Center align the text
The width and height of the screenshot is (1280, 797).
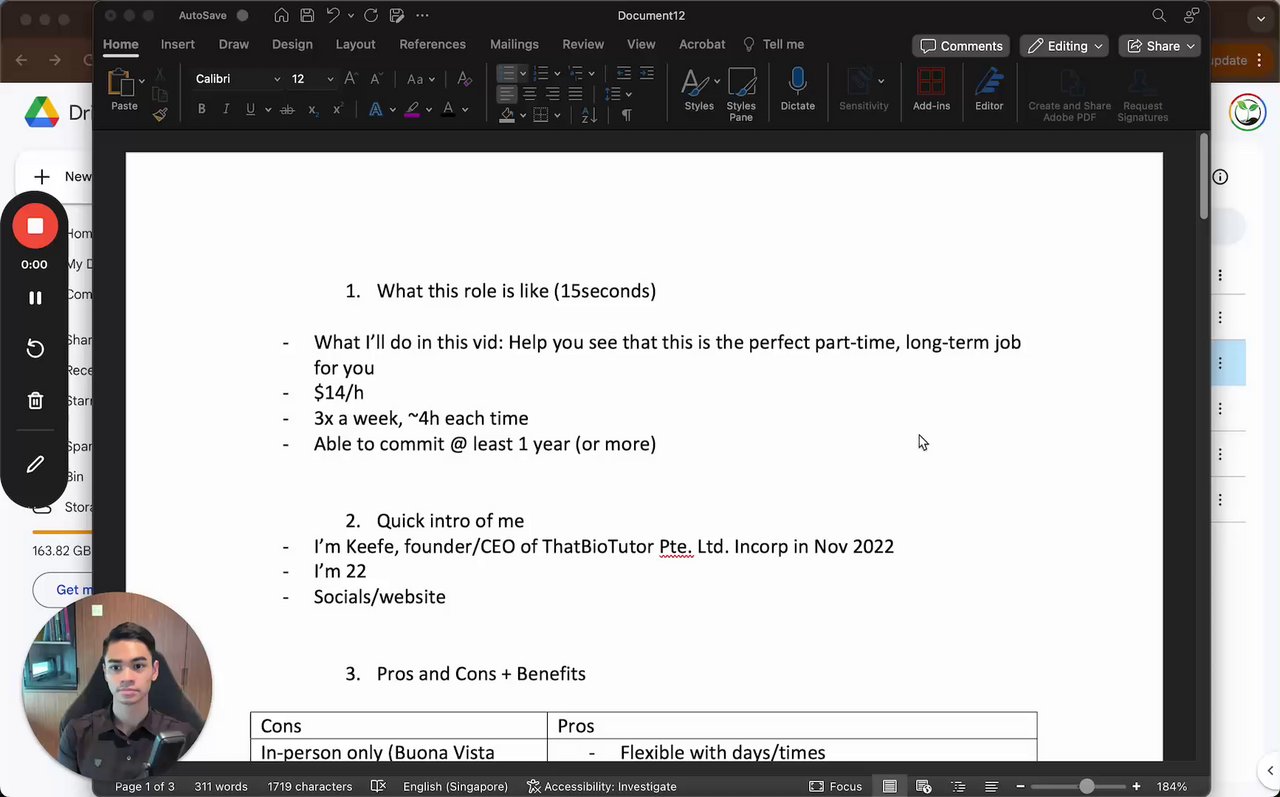tap(530, 94)
